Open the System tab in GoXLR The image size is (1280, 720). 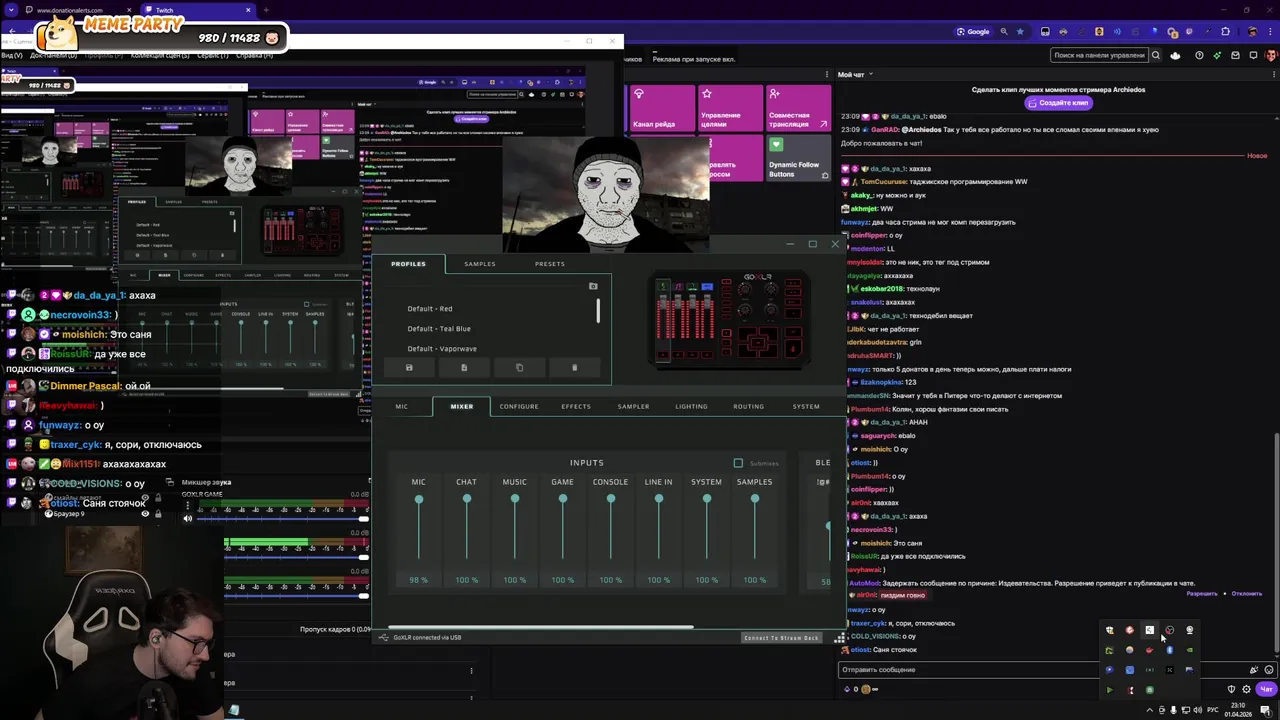pos(806,406)
